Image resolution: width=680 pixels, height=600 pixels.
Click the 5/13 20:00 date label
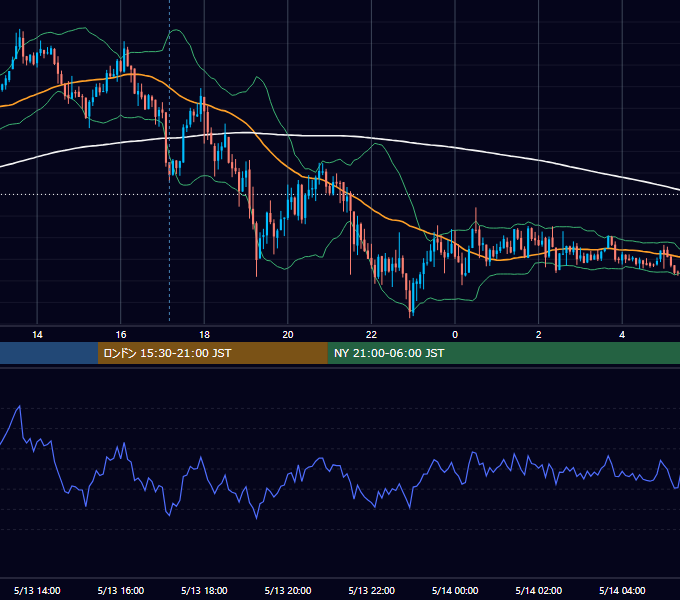click(288, 590)
